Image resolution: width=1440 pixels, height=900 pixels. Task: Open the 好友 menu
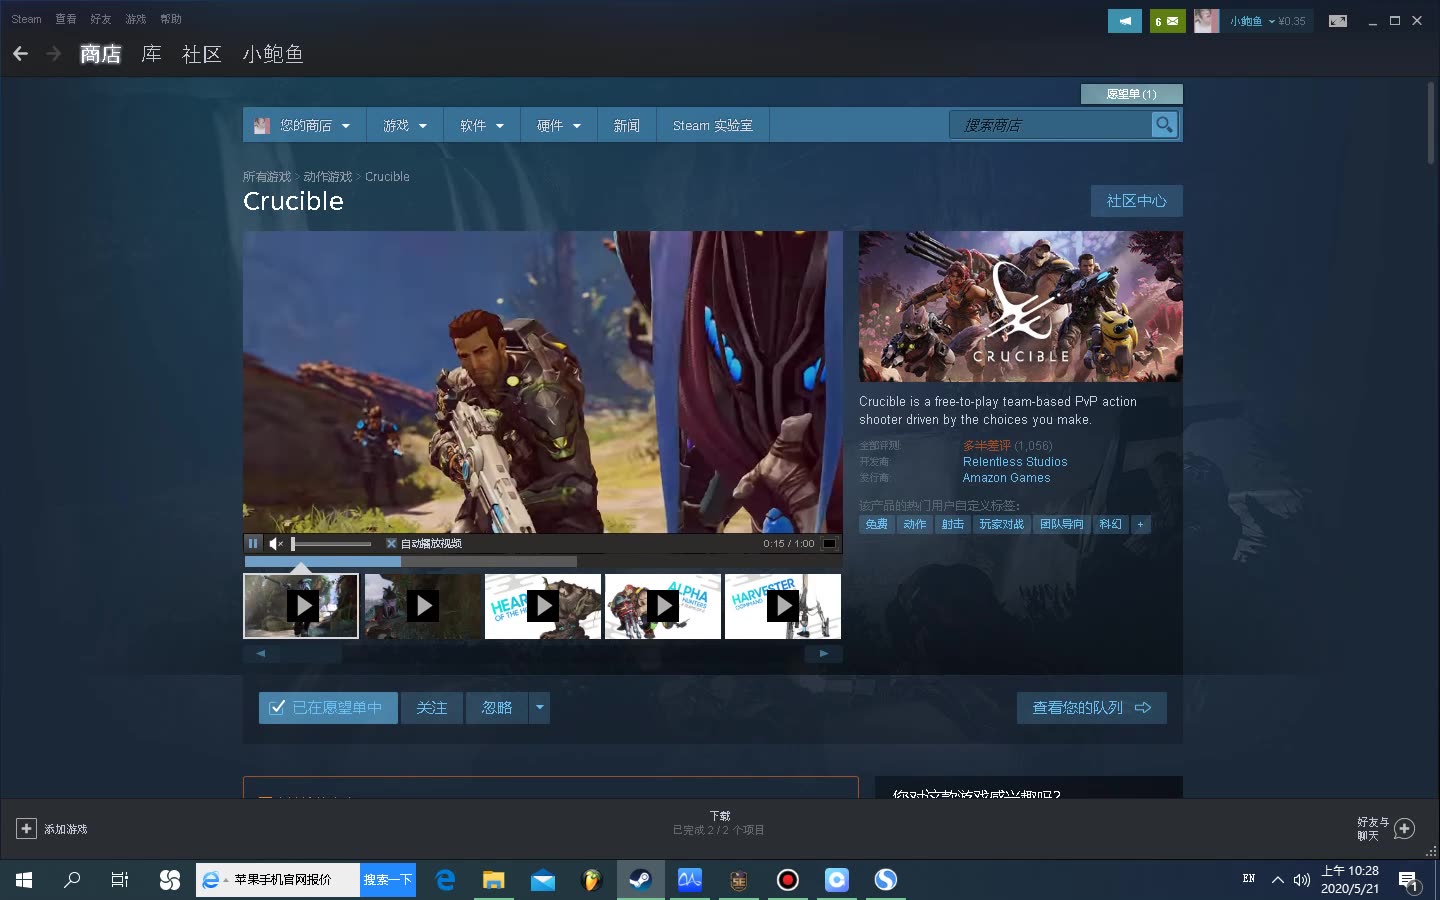[x=101, y=19]
